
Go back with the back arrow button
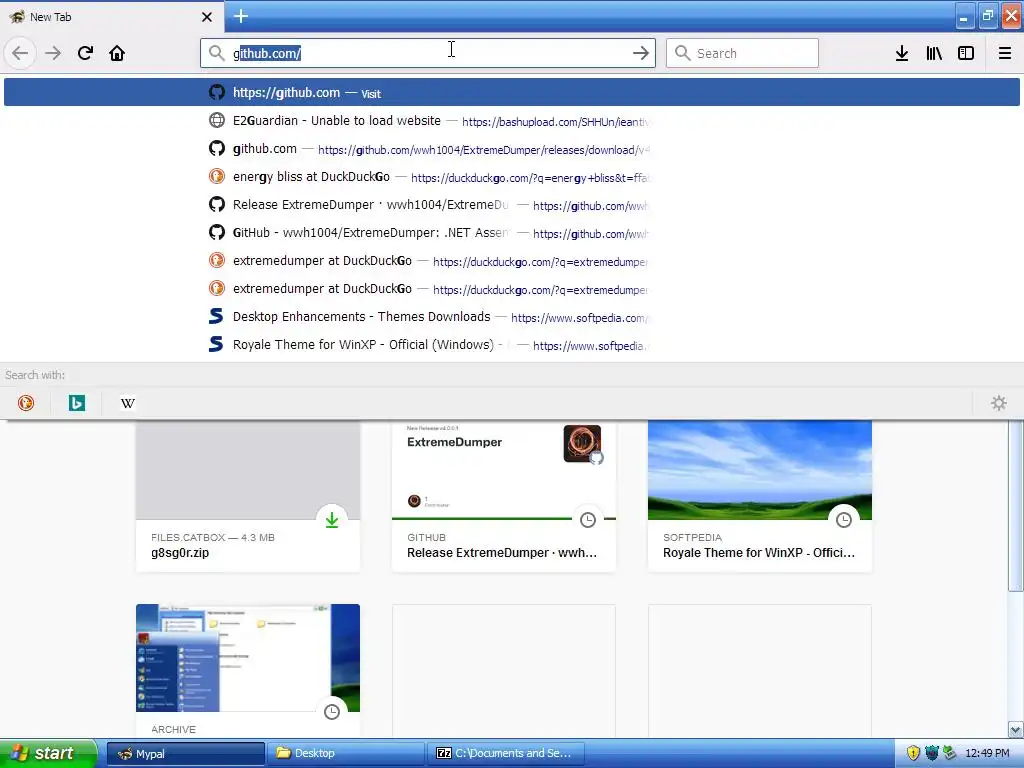pyautogui.click(x=20, y=53)
